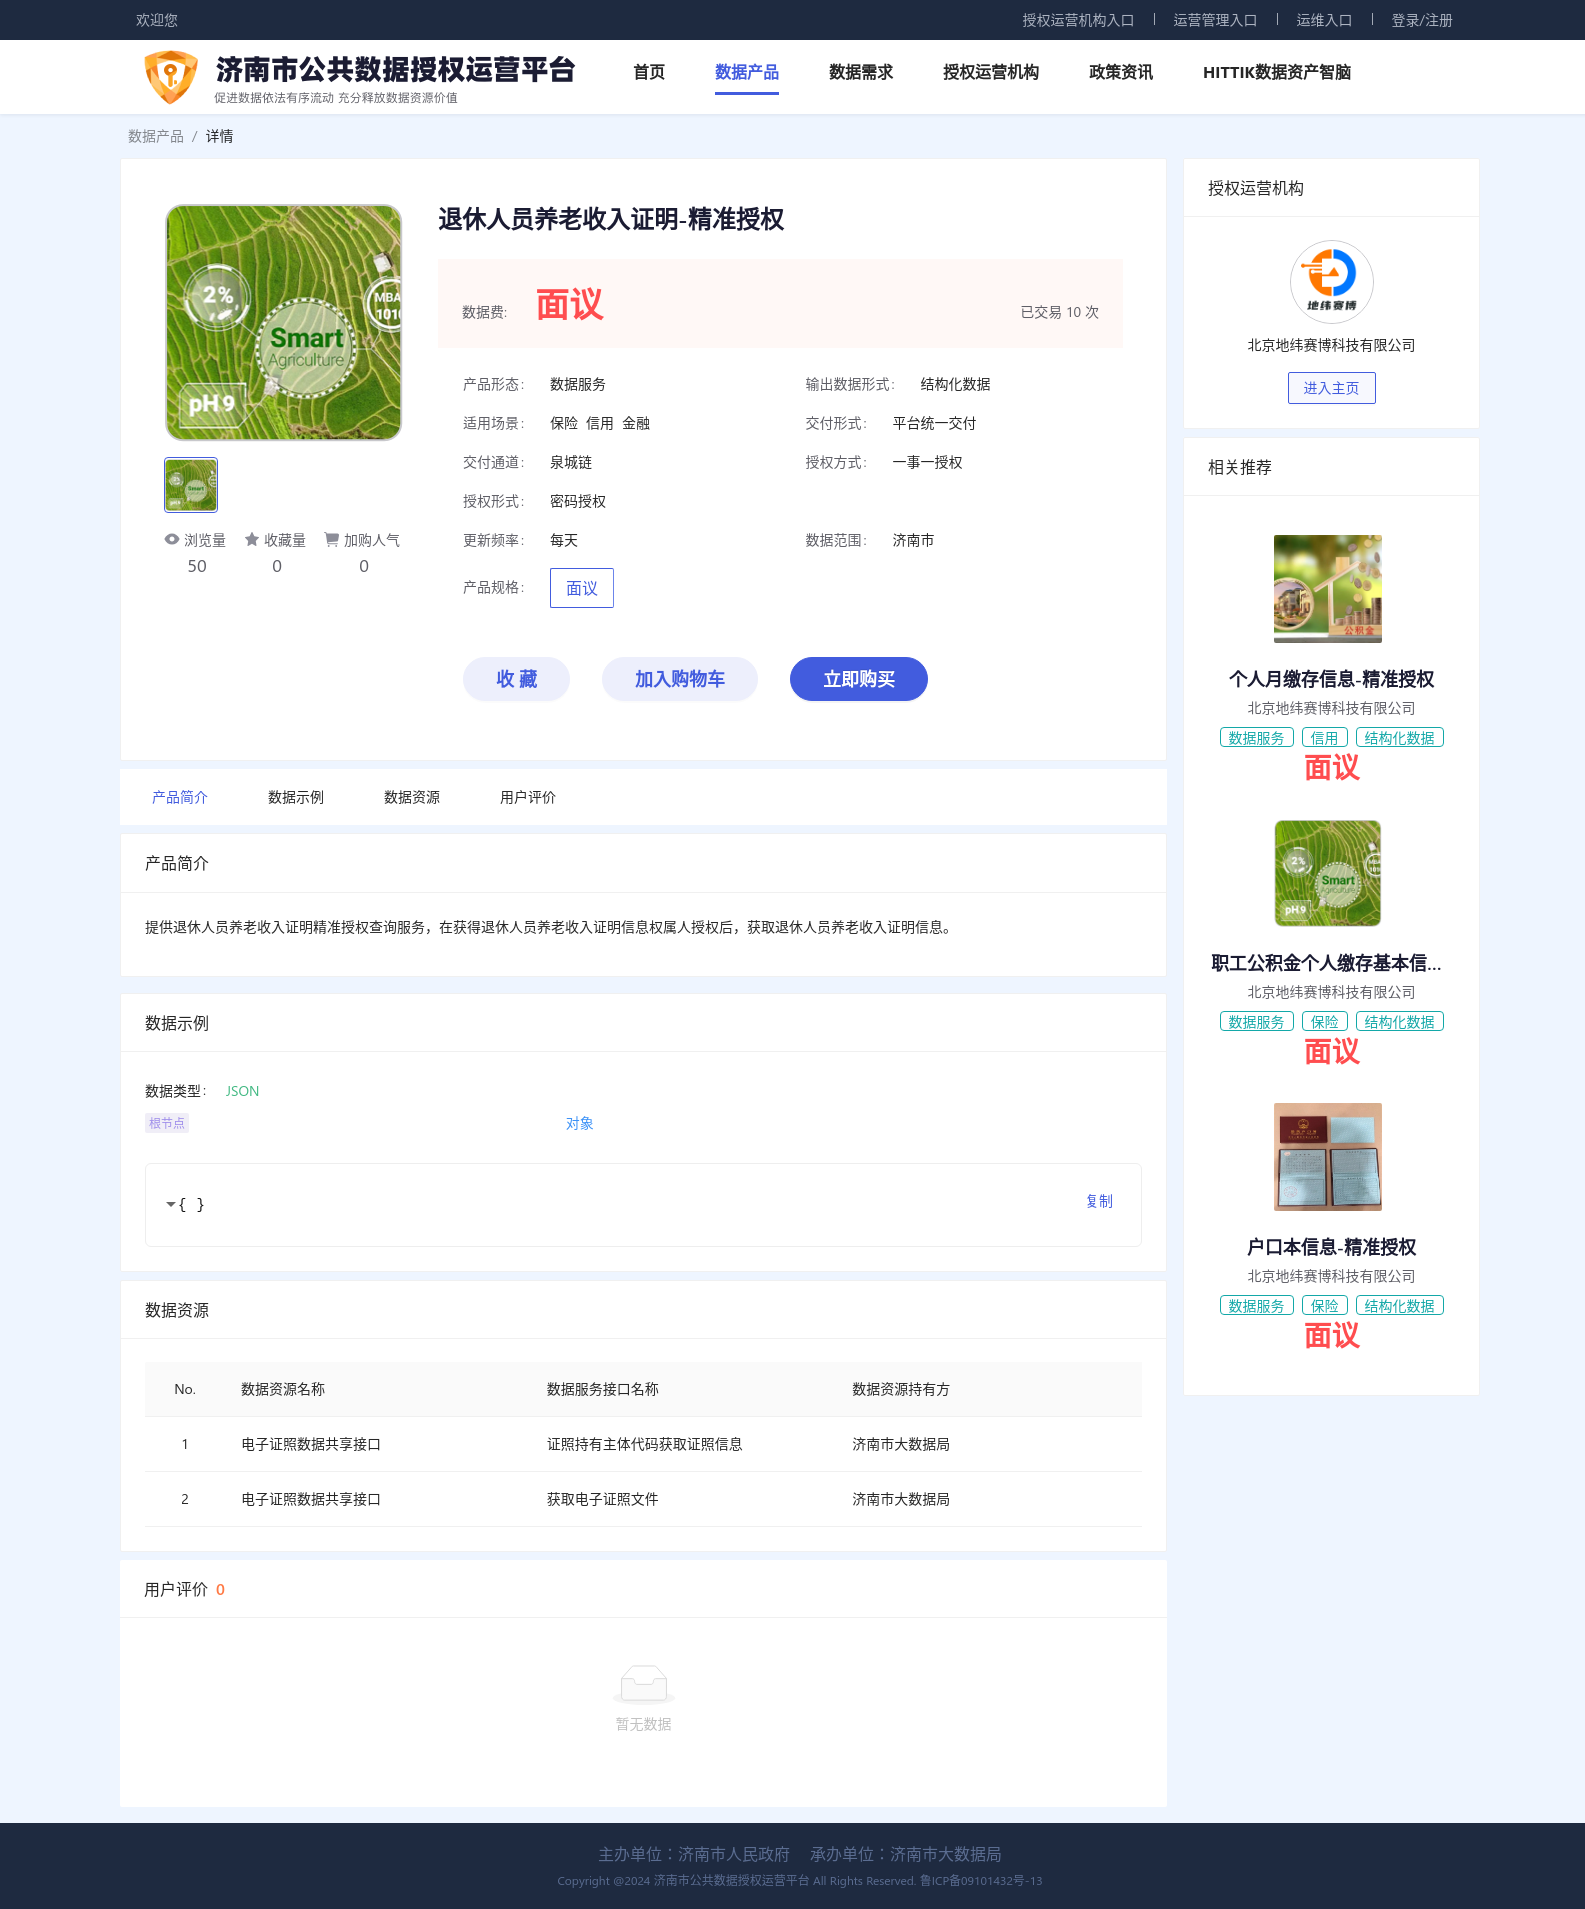Click the 根节点 label
Viewport: 1585px width, 1909px height.
pos(167,1123)
